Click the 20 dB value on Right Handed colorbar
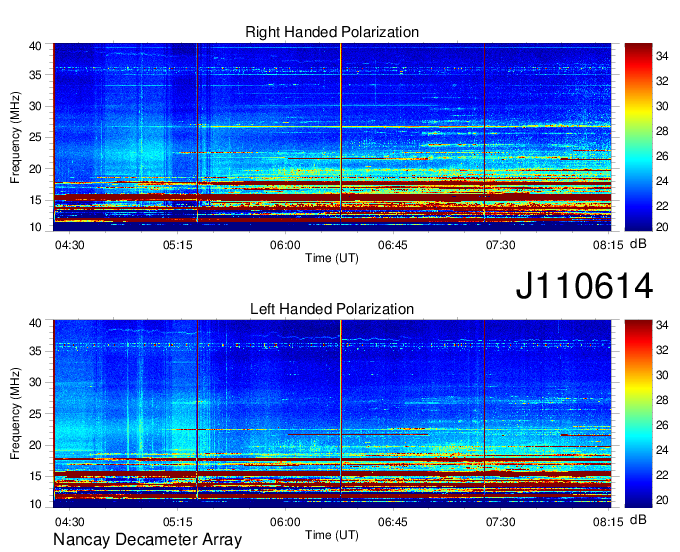This screenshot has height=552, width=680. coord(662,226)
